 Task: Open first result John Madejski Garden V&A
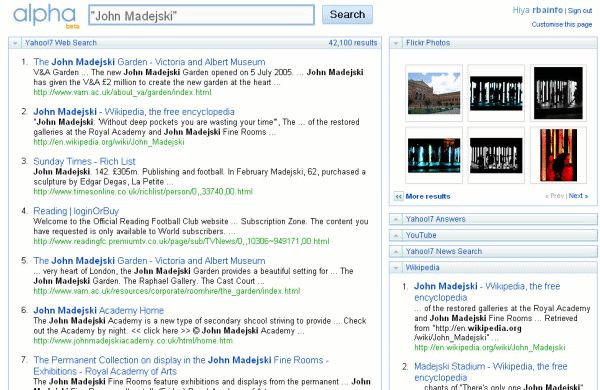149,62
